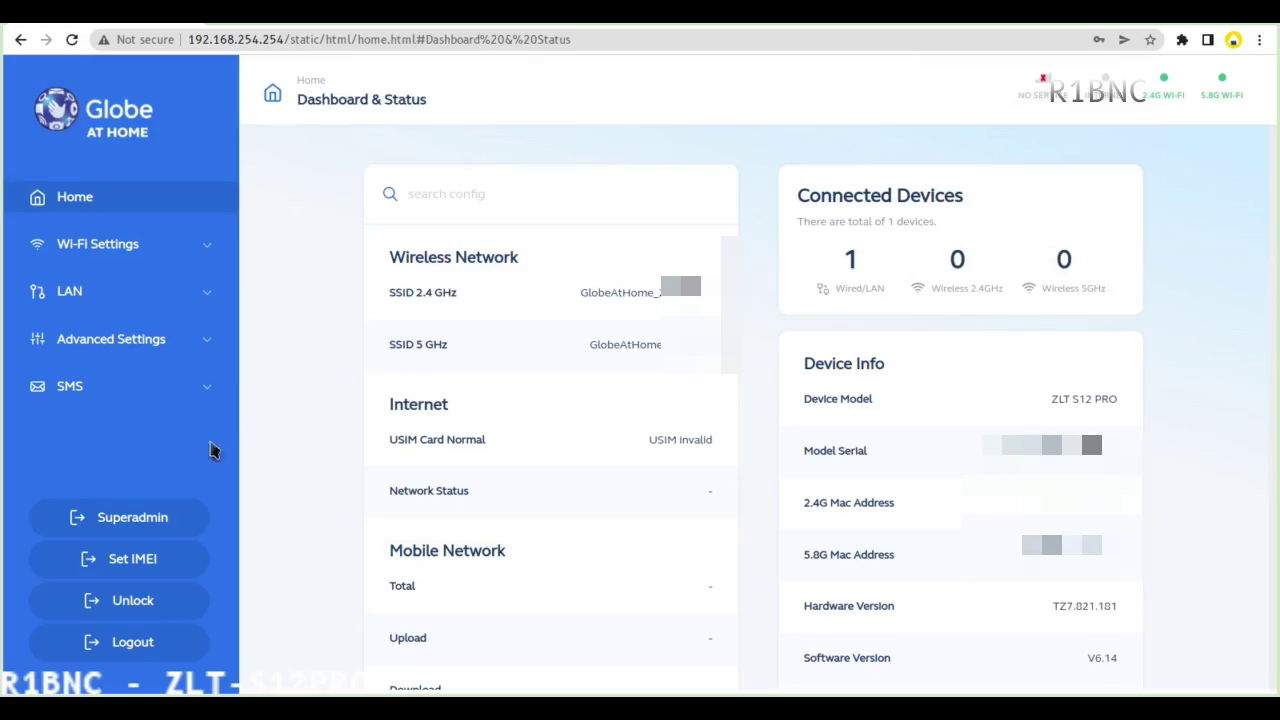Click the home icon beside Dashboard & Status
Image resolution: width=1280 pixels, height=720 pixels.
click(272, 93)
